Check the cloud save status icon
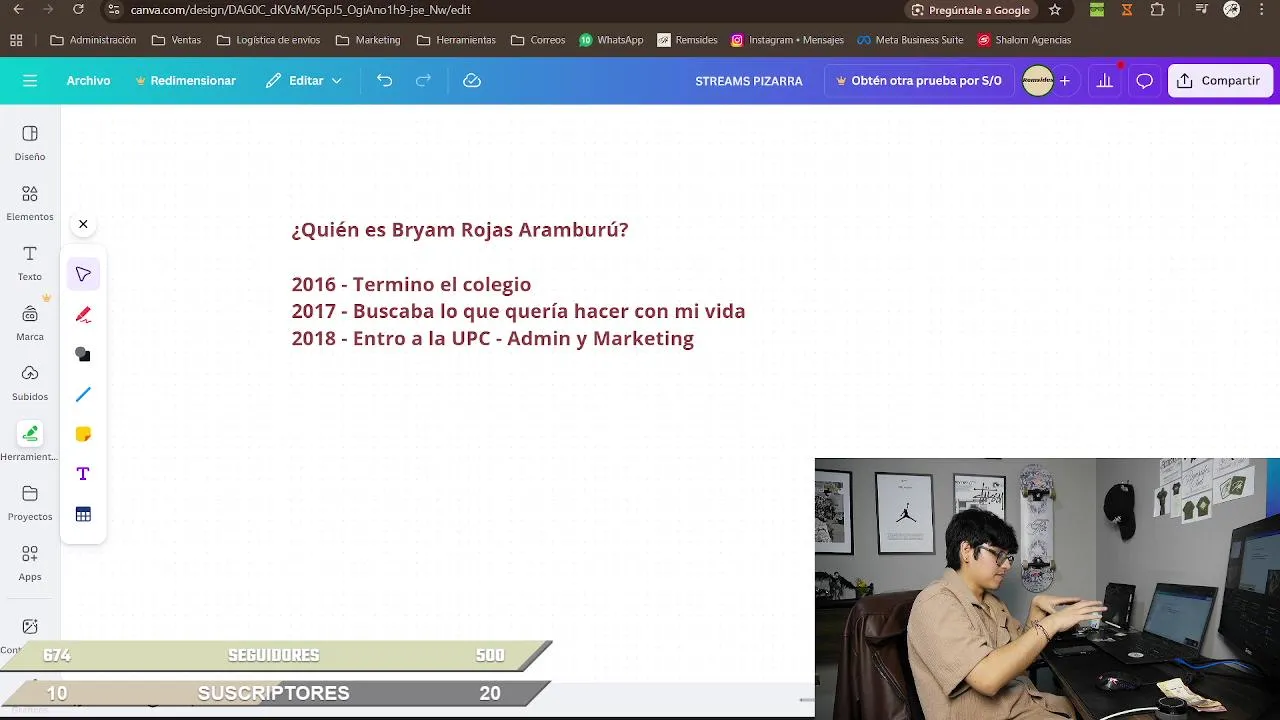The width and height of the screenshot is (1280, 720). [x=472, y=81]
